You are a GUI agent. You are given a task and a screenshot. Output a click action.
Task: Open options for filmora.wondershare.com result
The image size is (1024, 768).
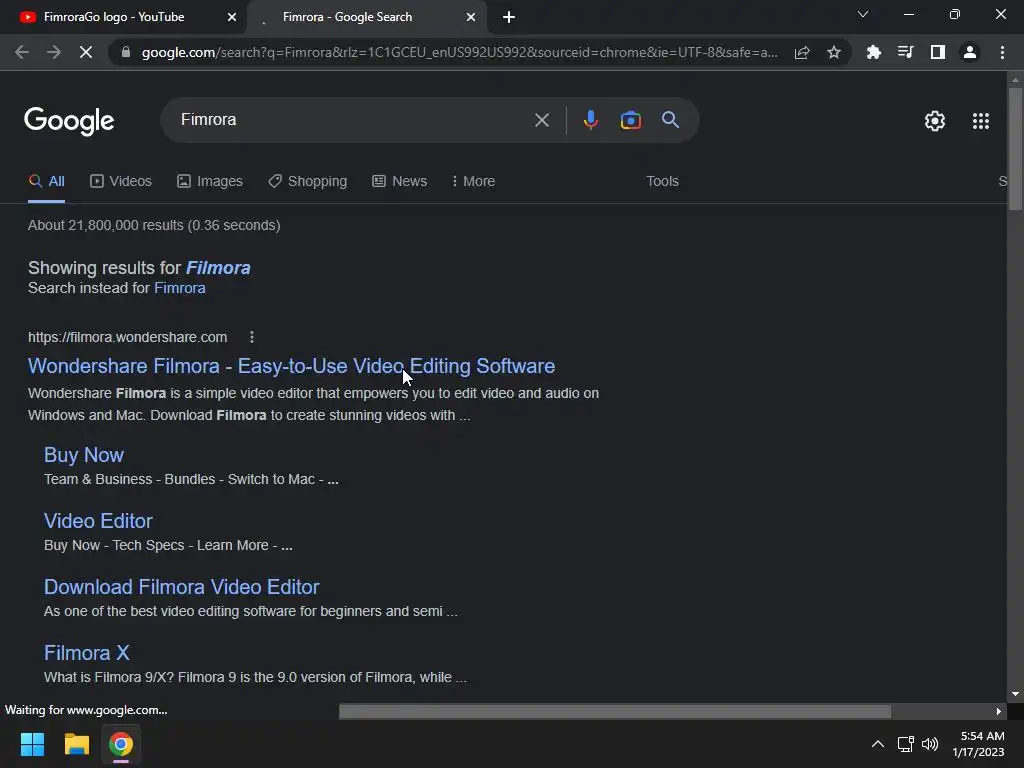[x=252, y=337]
